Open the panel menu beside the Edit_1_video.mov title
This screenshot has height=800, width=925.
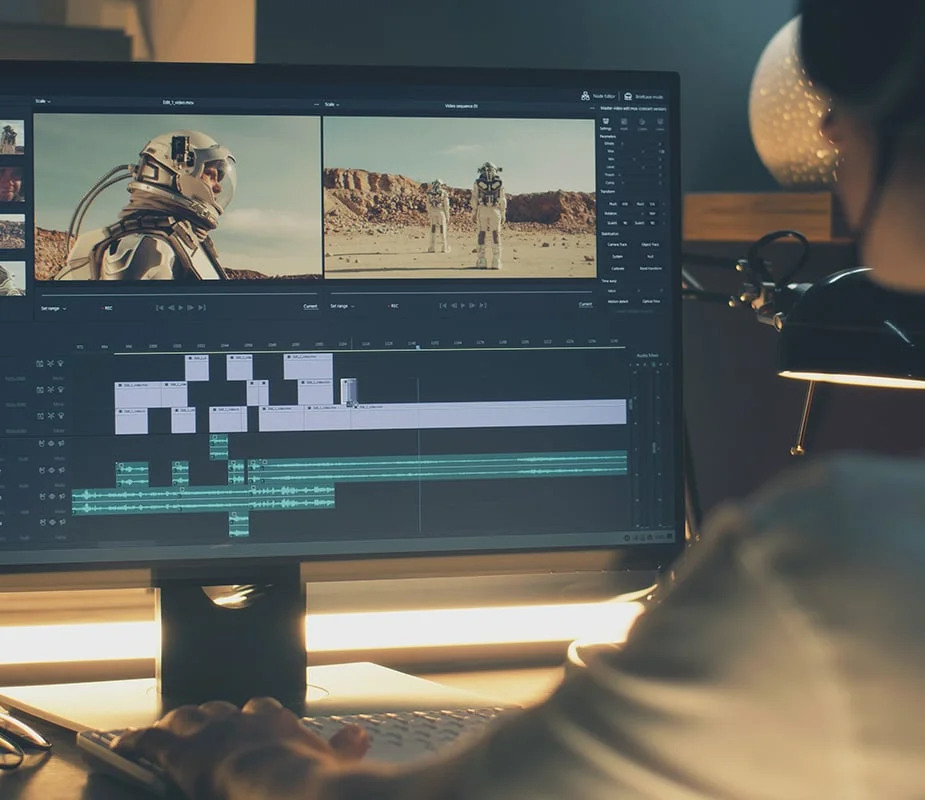click(x=316, y=104)
